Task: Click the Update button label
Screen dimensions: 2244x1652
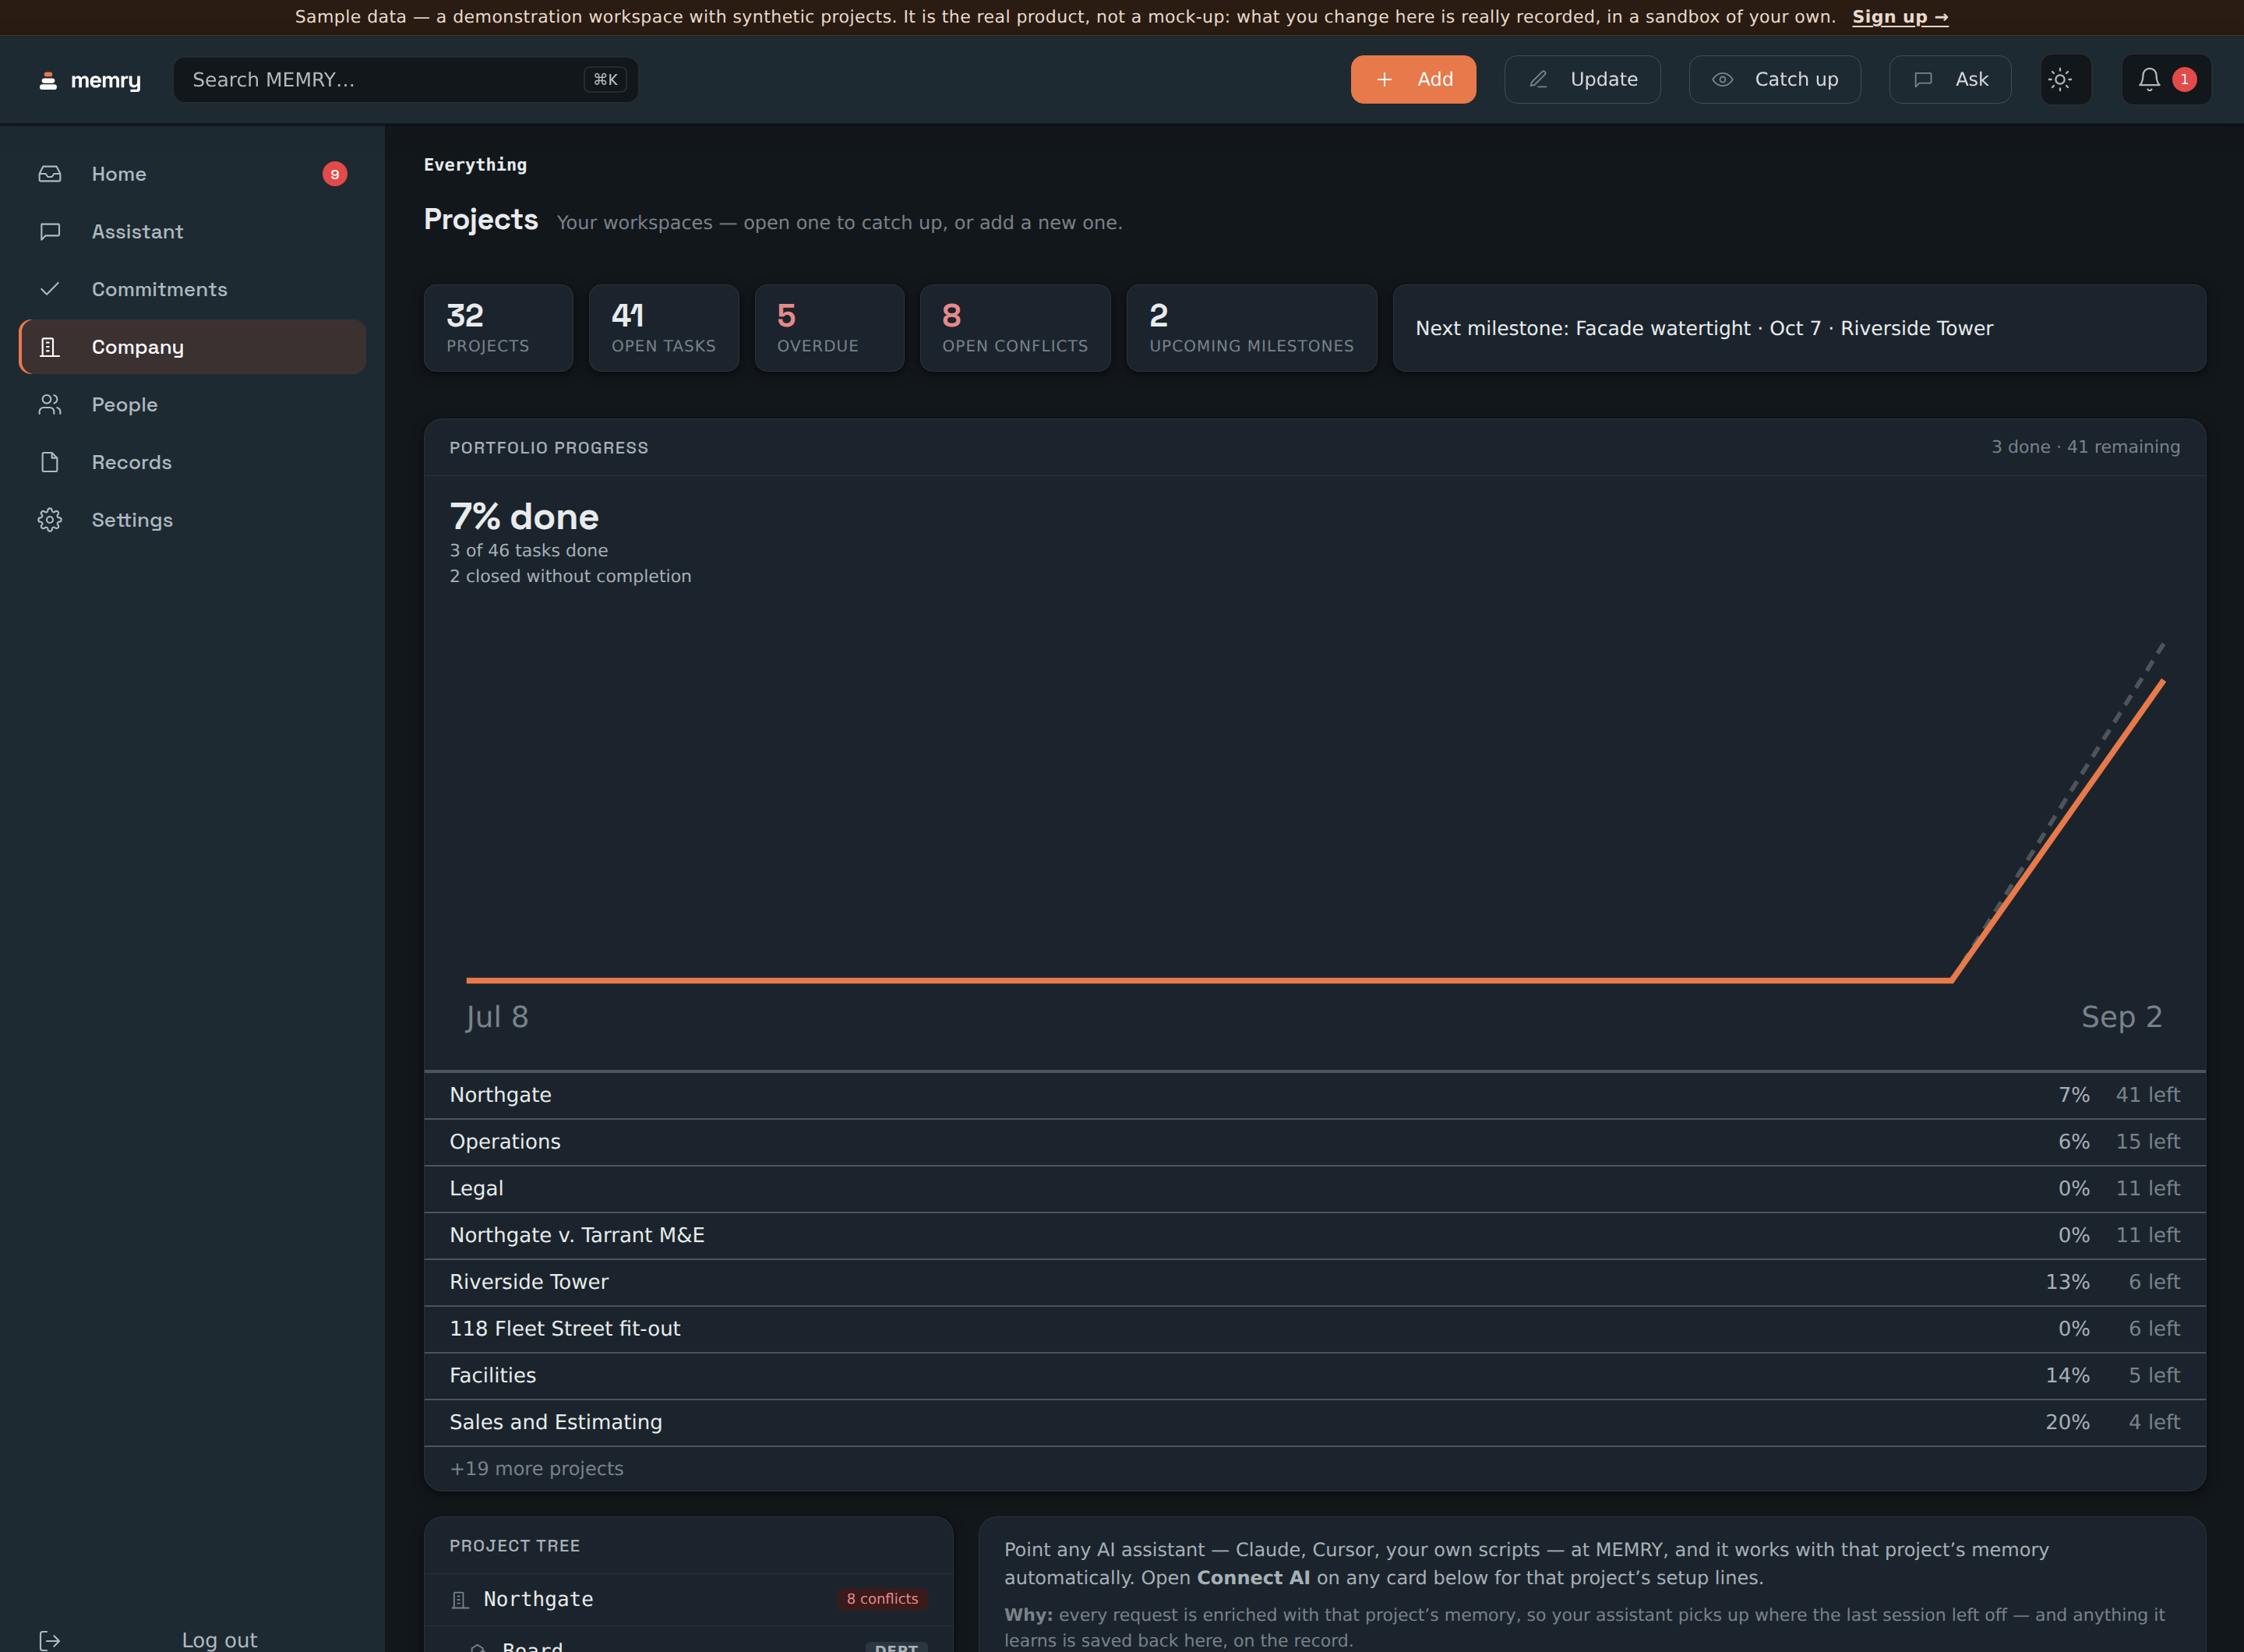Action: point(1604,79)
